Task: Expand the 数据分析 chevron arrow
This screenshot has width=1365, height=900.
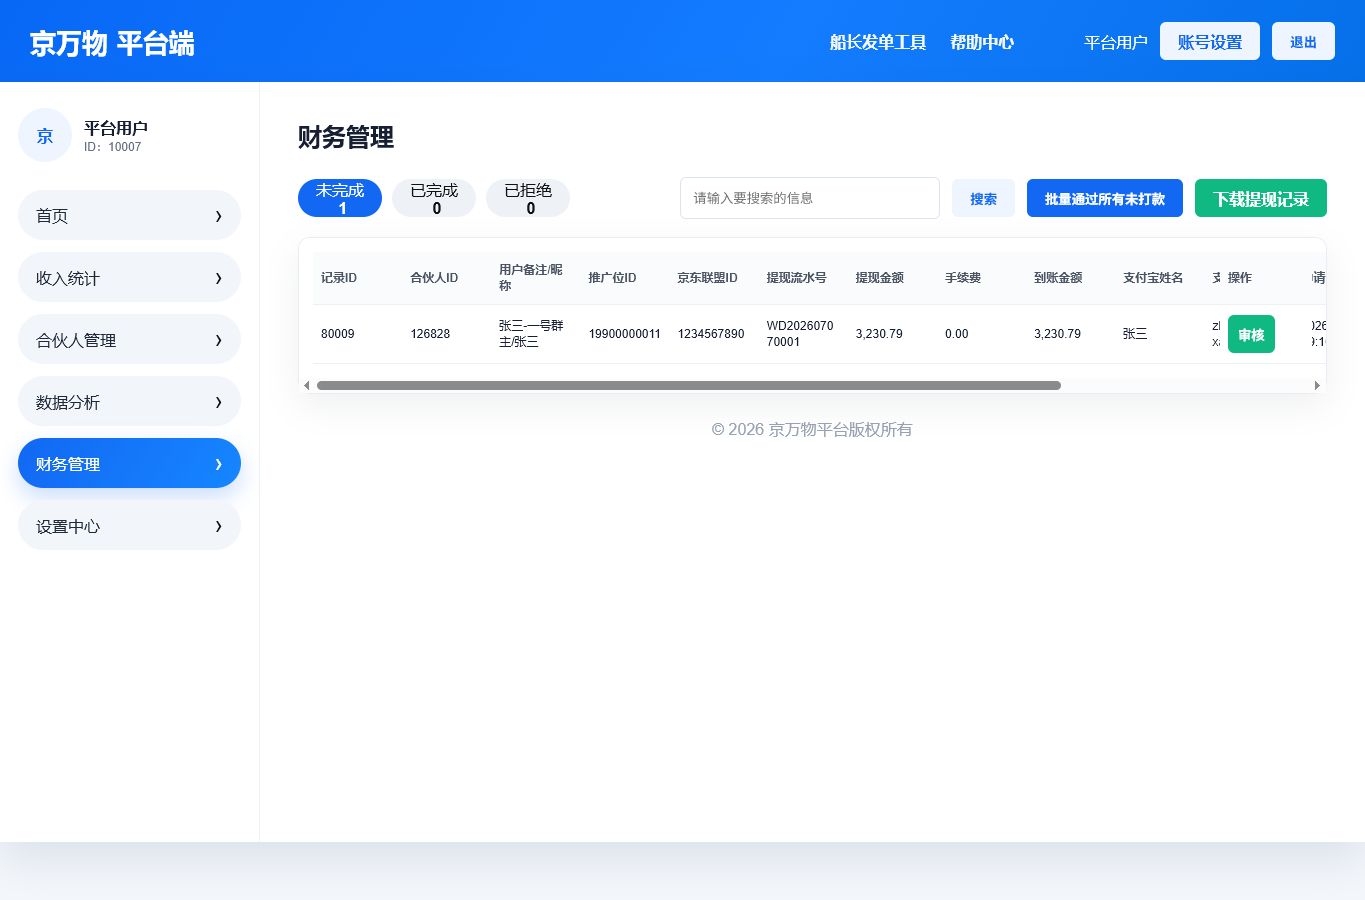Action: tap(218, 402)
